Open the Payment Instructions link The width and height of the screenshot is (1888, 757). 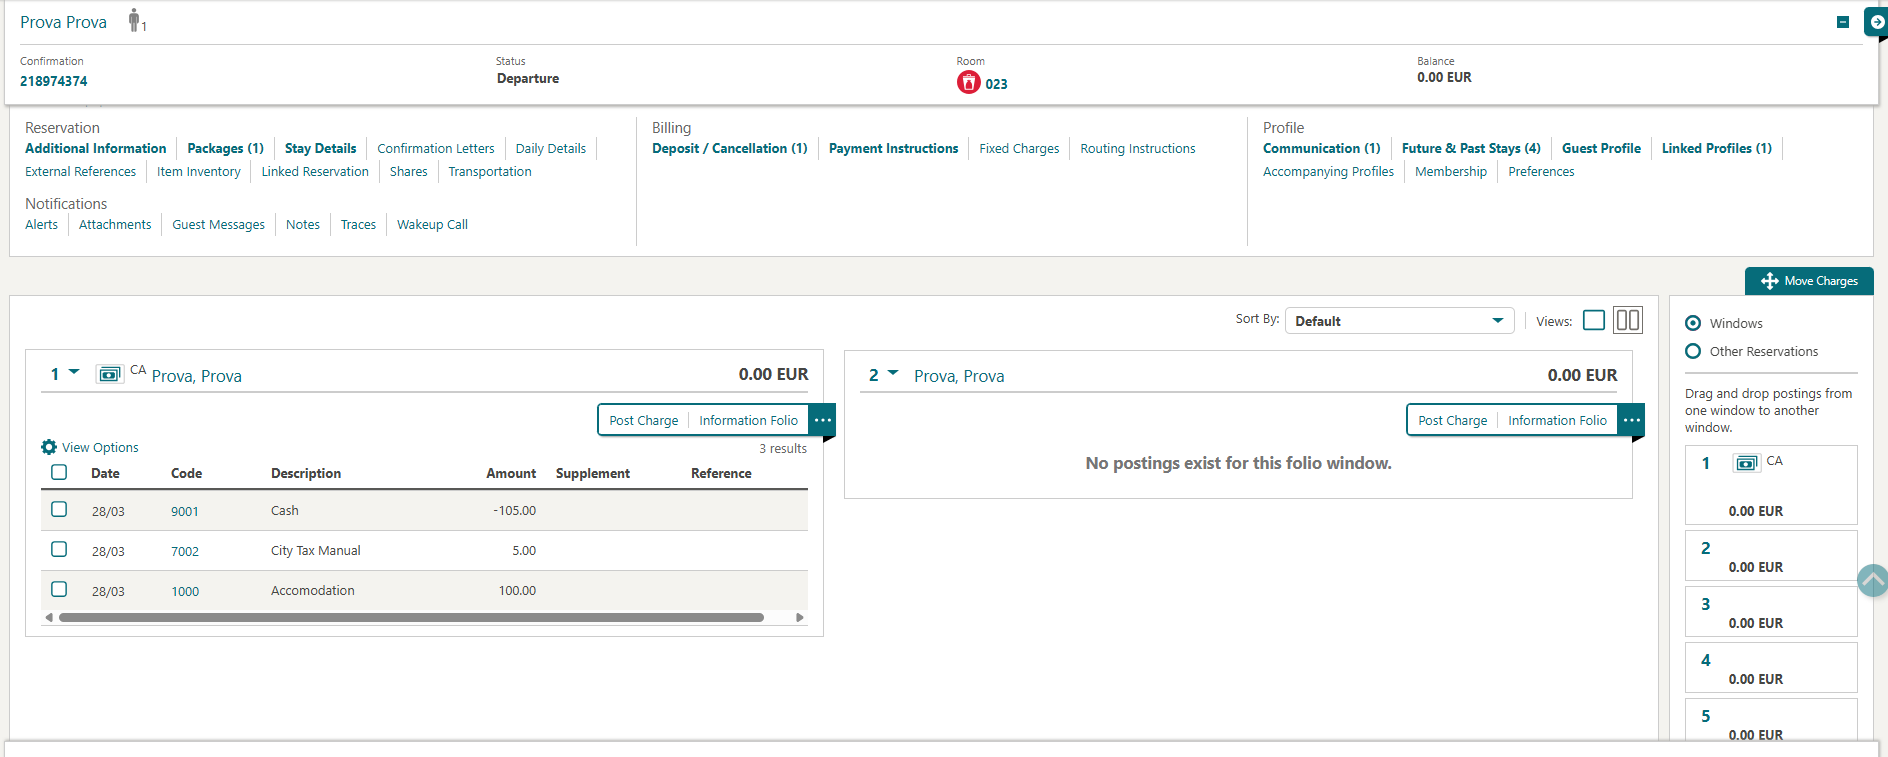pos(893,148)
